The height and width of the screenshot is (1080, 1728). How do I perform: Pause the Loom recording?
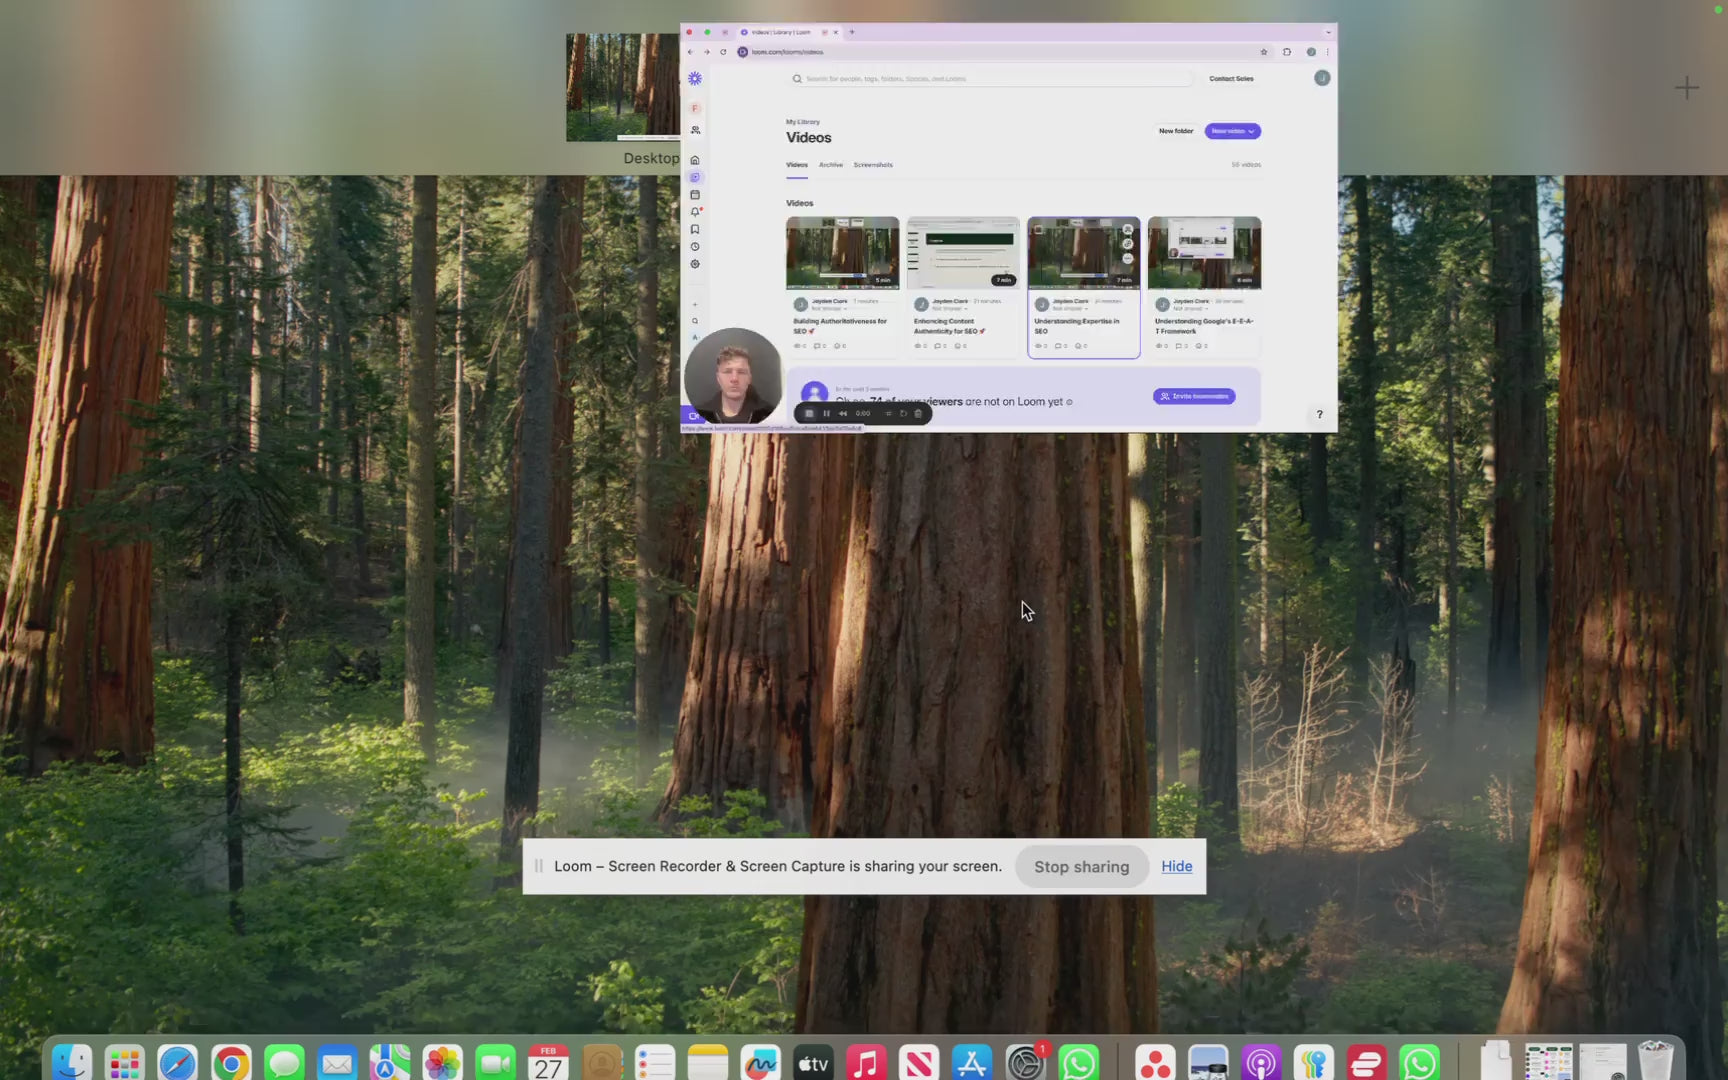[826, 413]
